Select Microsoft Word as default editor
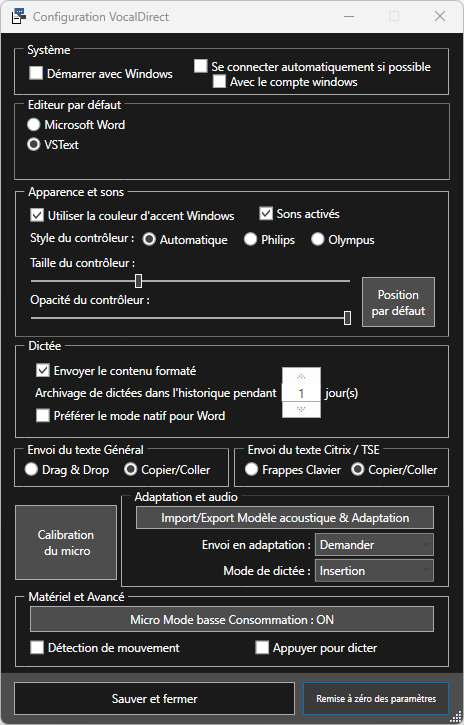This screenshot has height=725, width=464. 33,125
